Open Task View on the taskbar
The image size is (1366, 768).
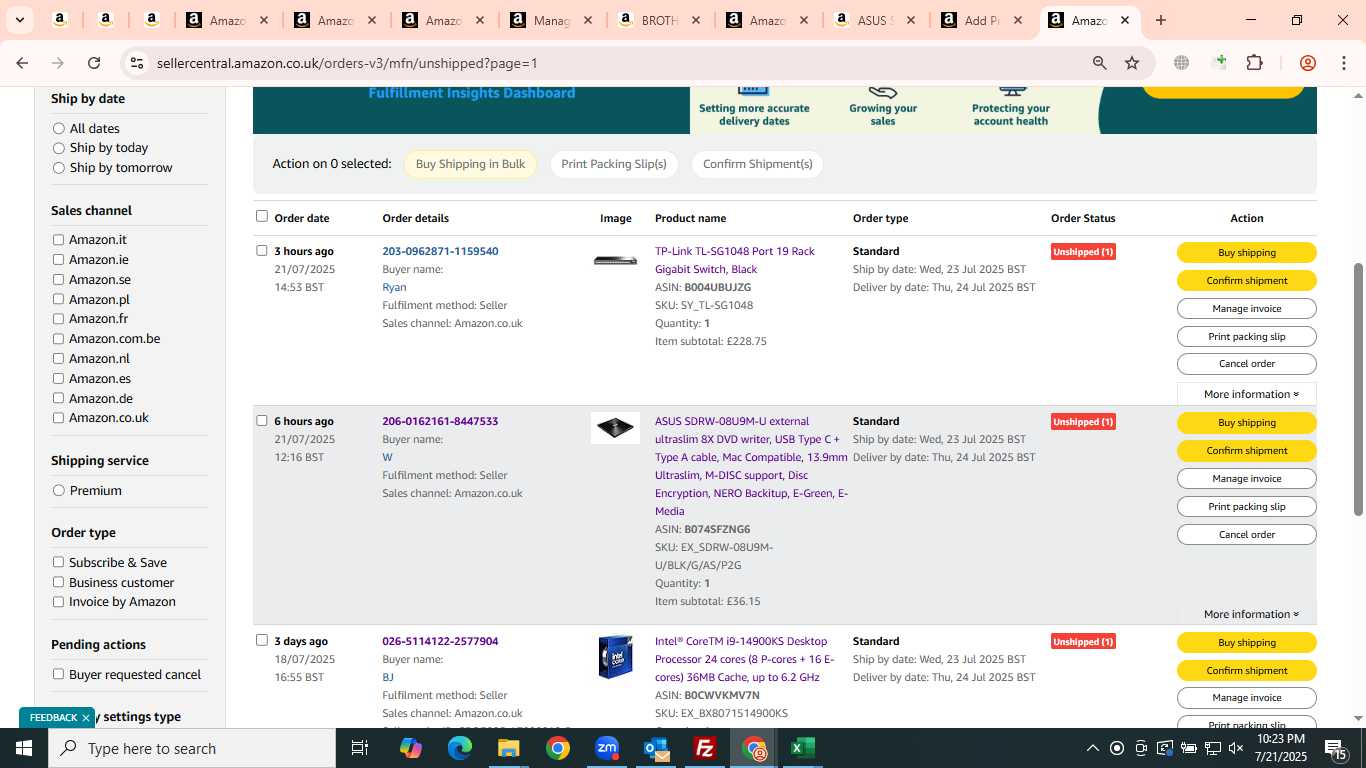360,748
